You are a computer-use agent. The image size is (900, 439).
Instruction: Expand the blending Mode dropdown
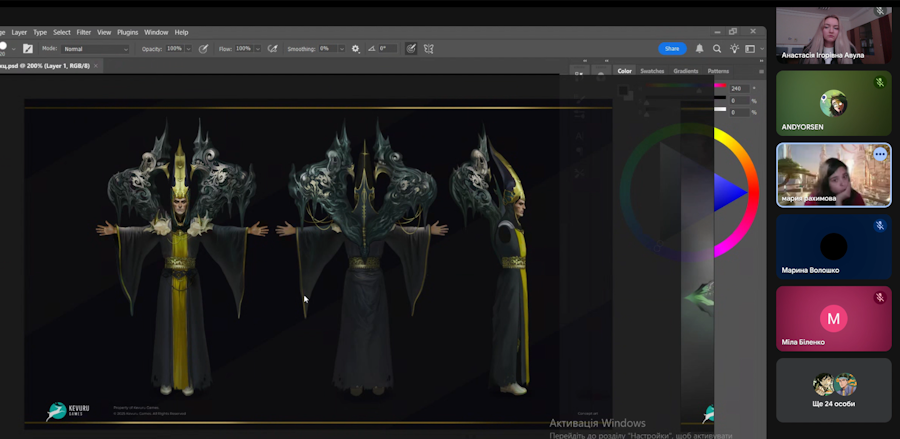96,48
